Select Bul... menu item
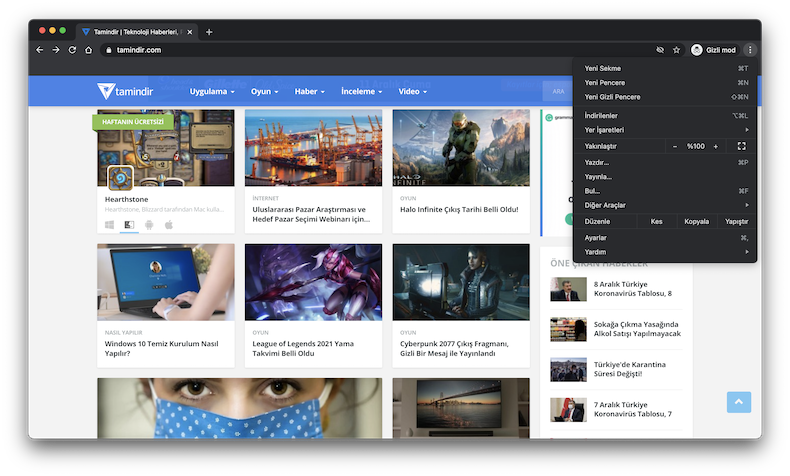Image resolution: width=790 pixels, height=476 pixels. point(665,191)
